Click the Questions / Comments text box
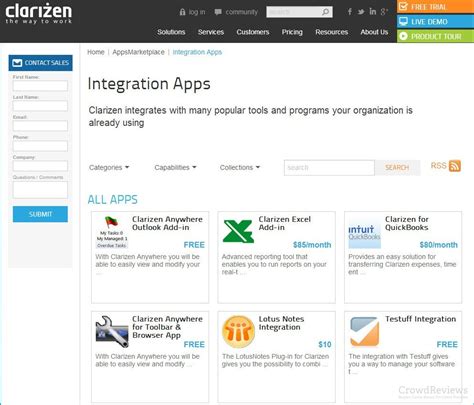This screenshot has height=405, width=474. 40,190
